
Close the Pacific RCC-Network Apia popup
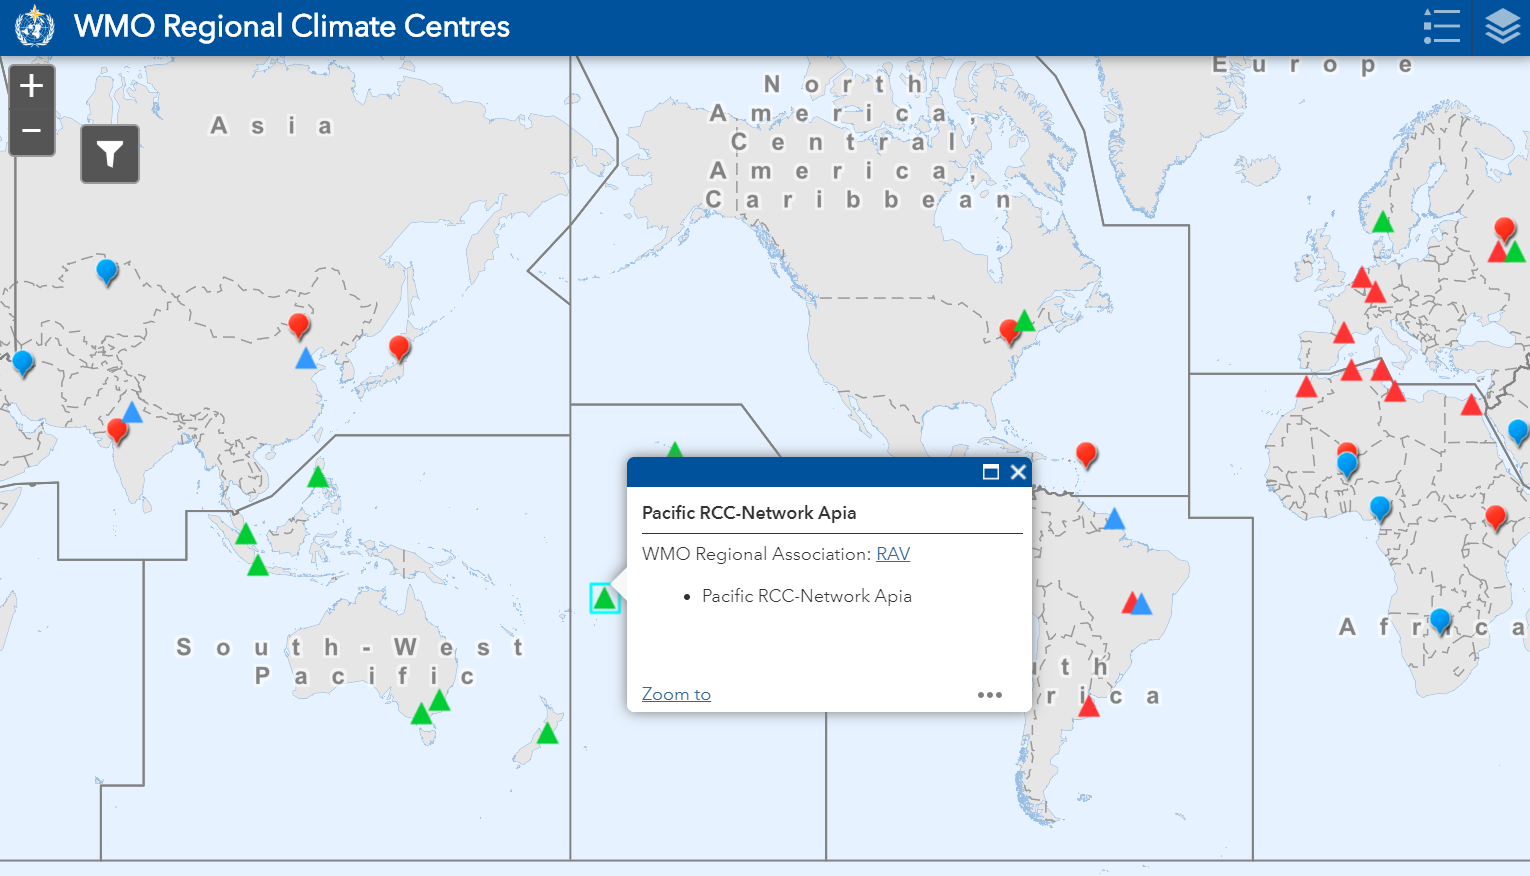(1018, 472)
